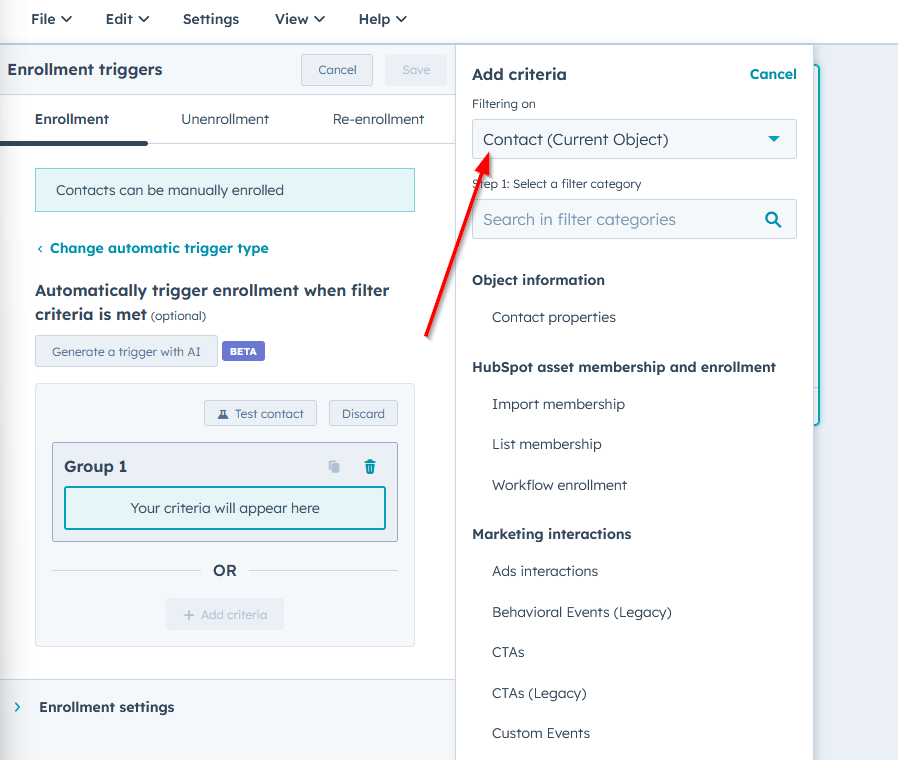
Task: Click the back chevron before Change automatic trigger
Action: tap(40, 248)
